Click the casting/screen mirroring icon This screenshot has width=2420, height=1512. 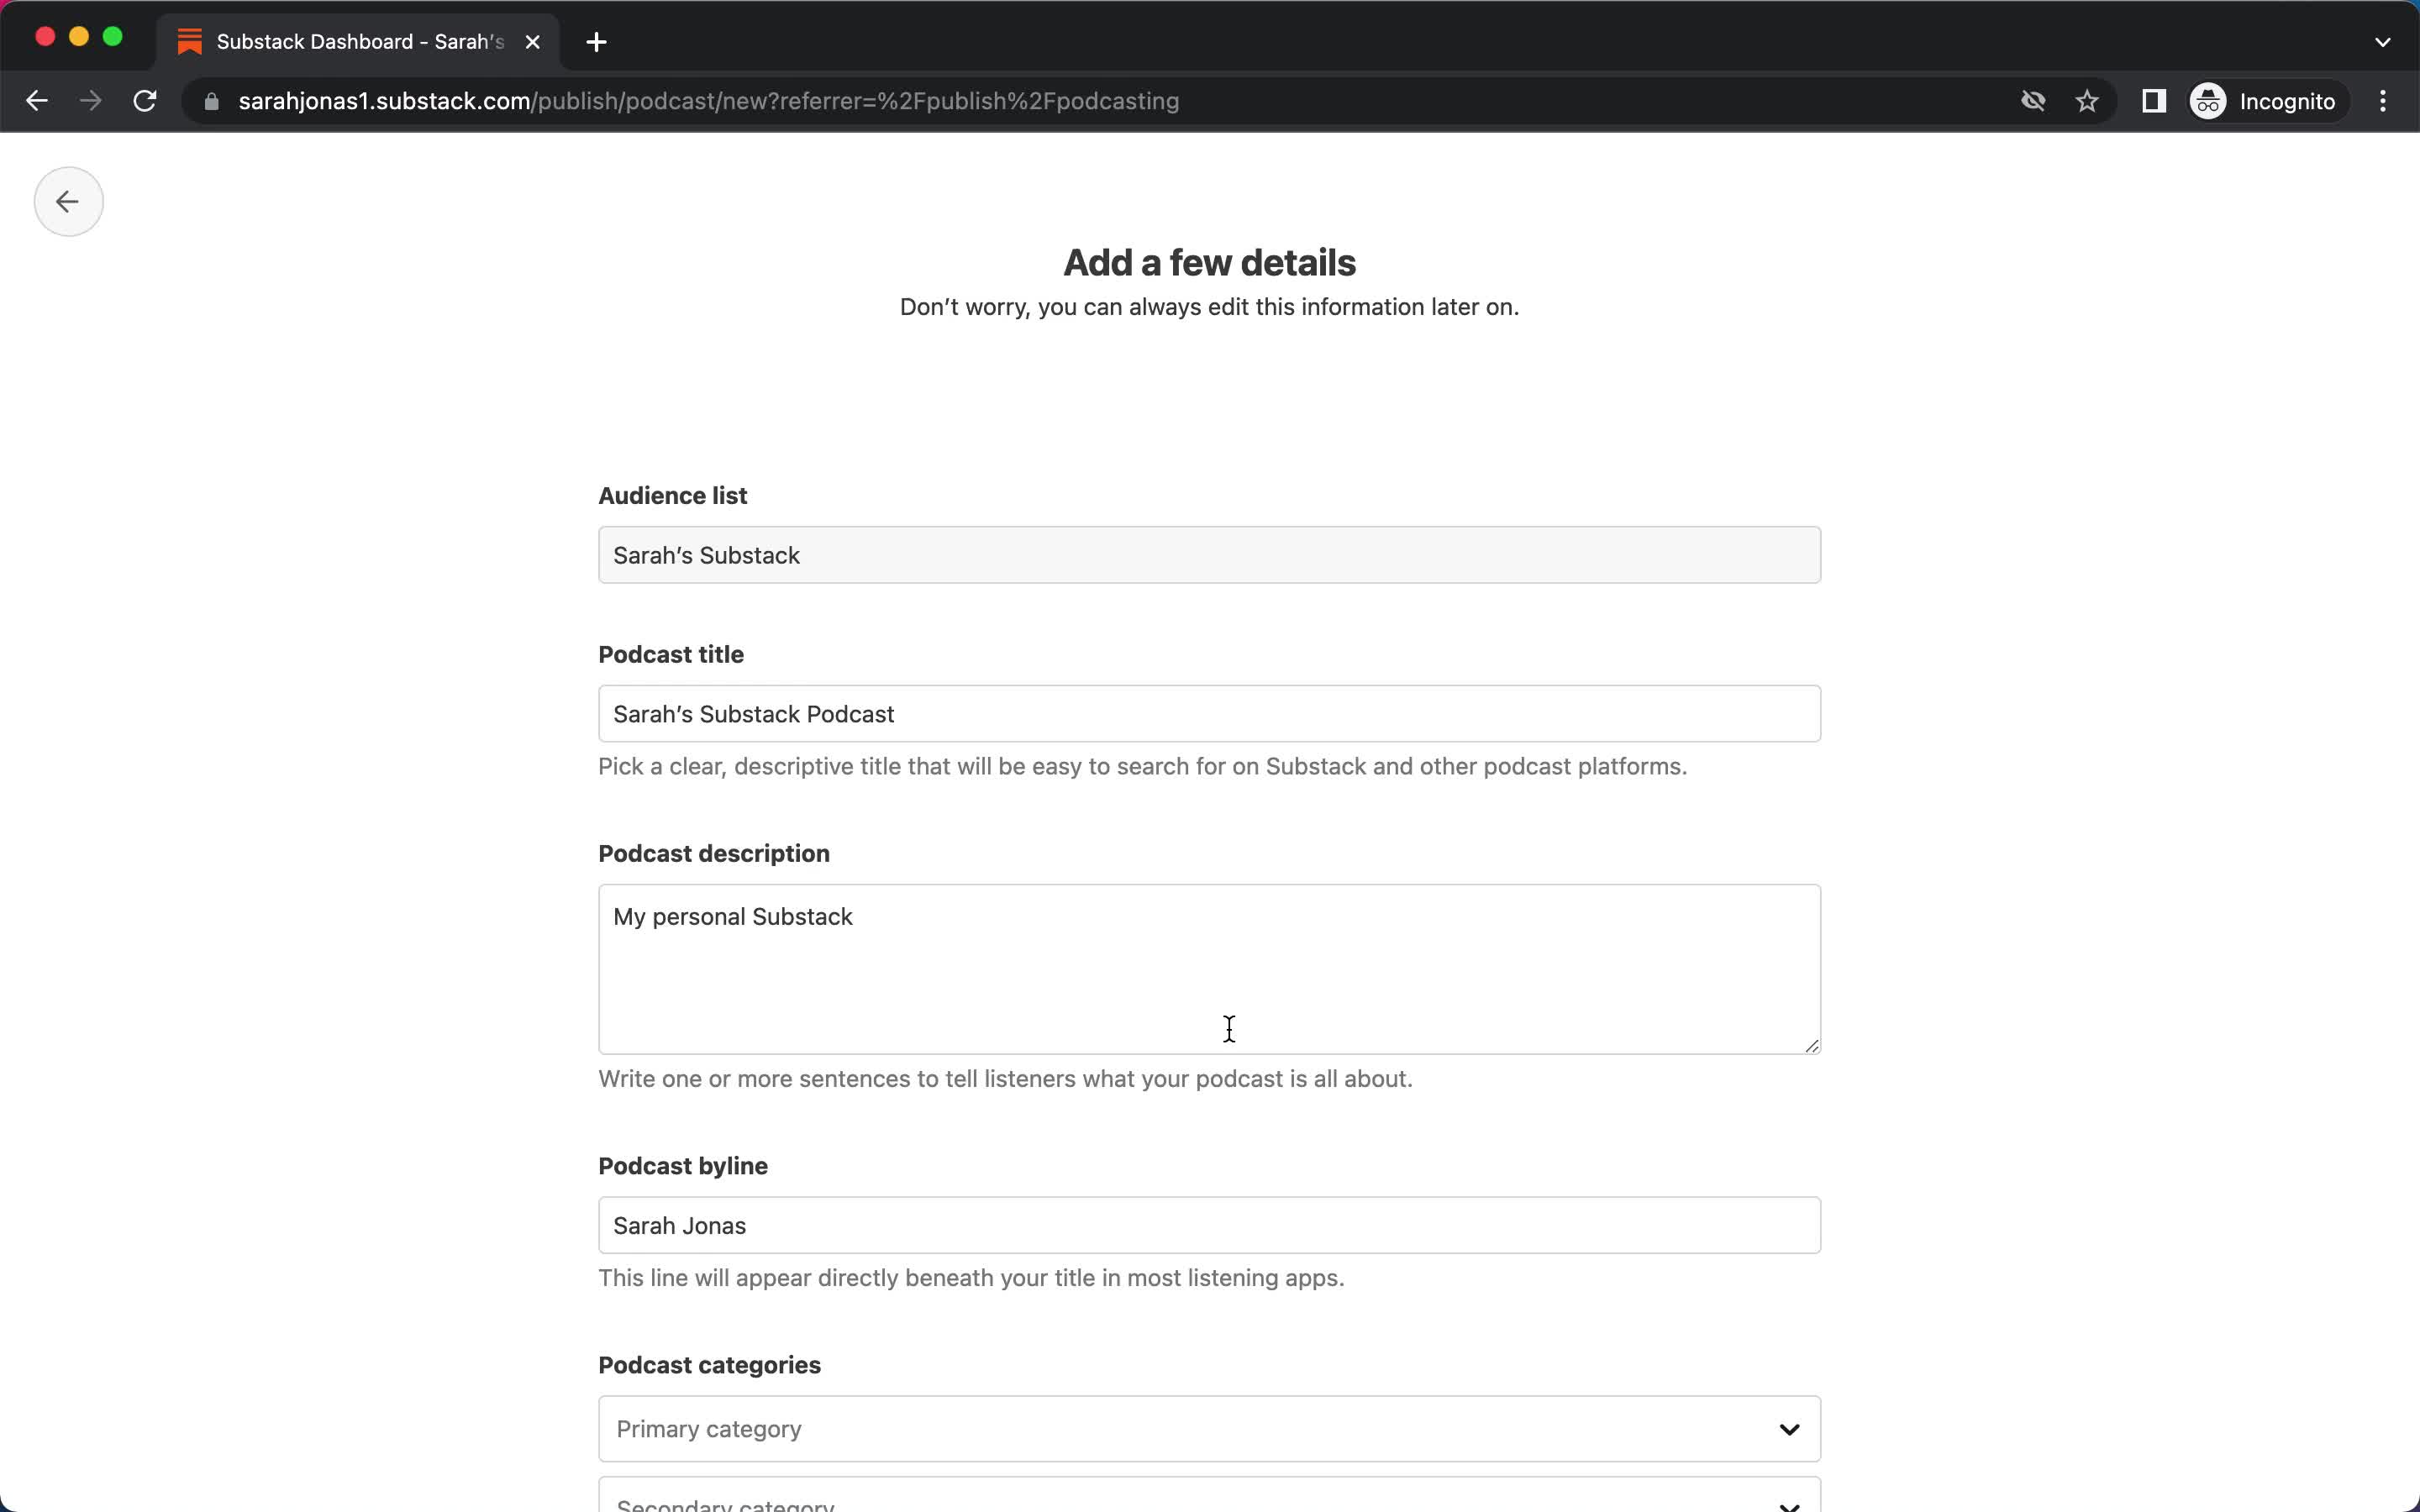click(2152, 101)
